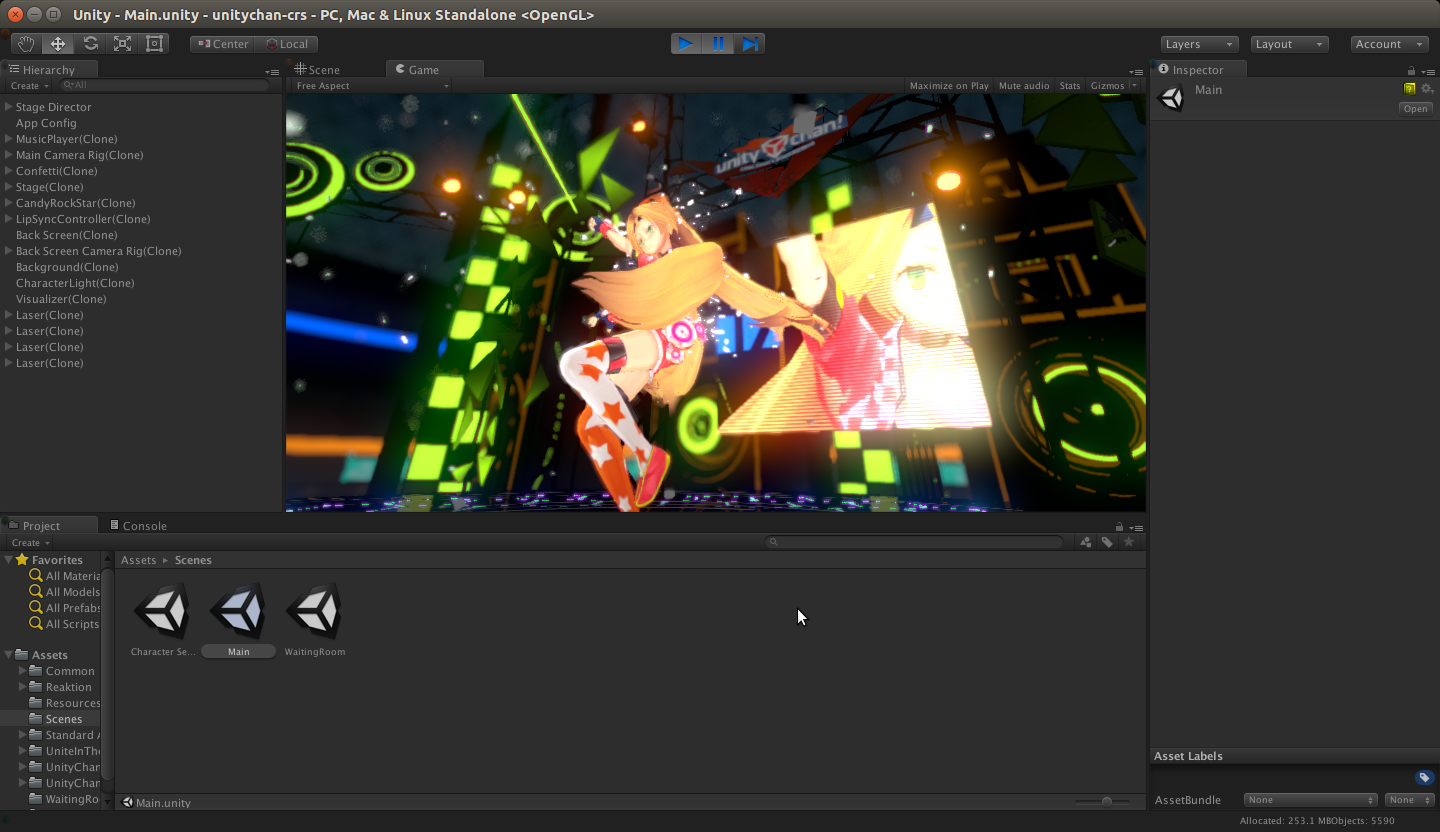This screenshot has width=1440, height=832.
Task: Open the AssetBundle variant dropdown
Action: (1409, 800)
